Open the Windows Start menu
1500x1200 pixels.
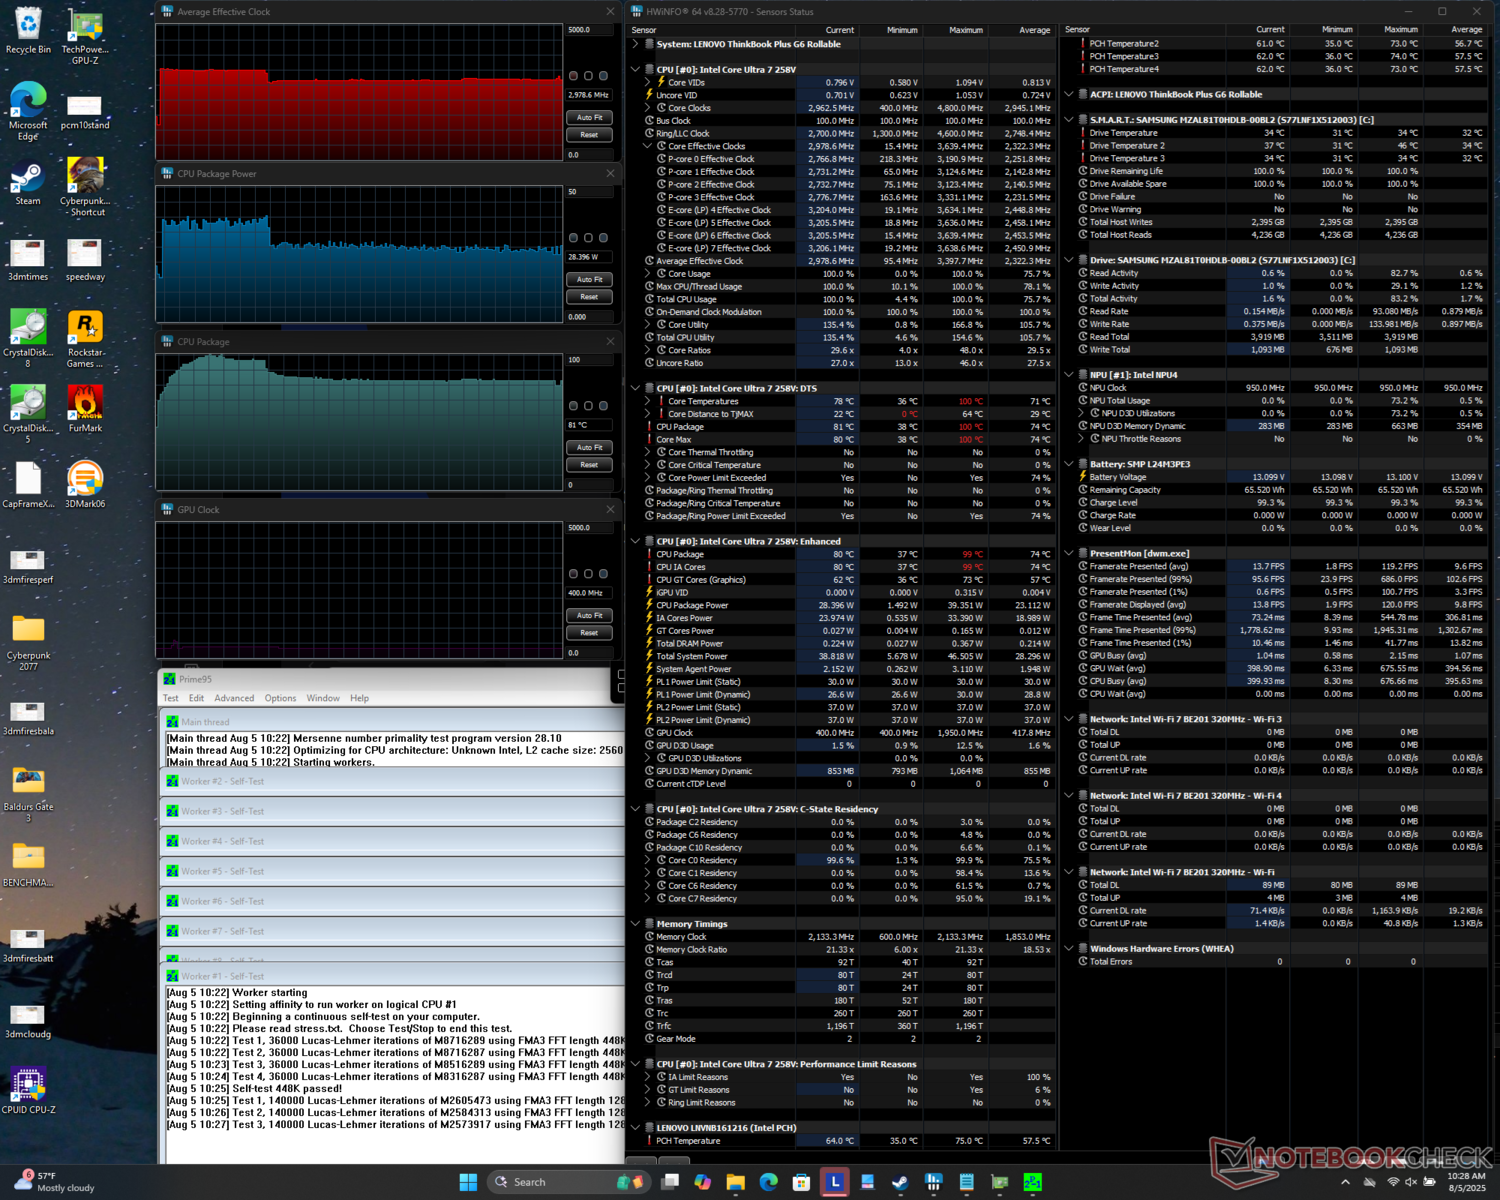(468, 1182)
